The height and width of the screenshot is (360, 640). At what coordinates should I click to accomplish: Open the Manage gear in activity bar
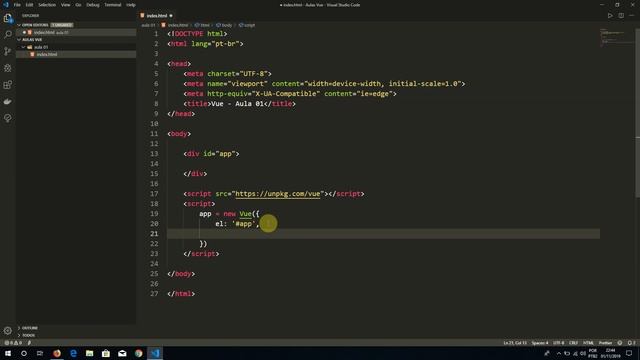click(x=8, y=331)
